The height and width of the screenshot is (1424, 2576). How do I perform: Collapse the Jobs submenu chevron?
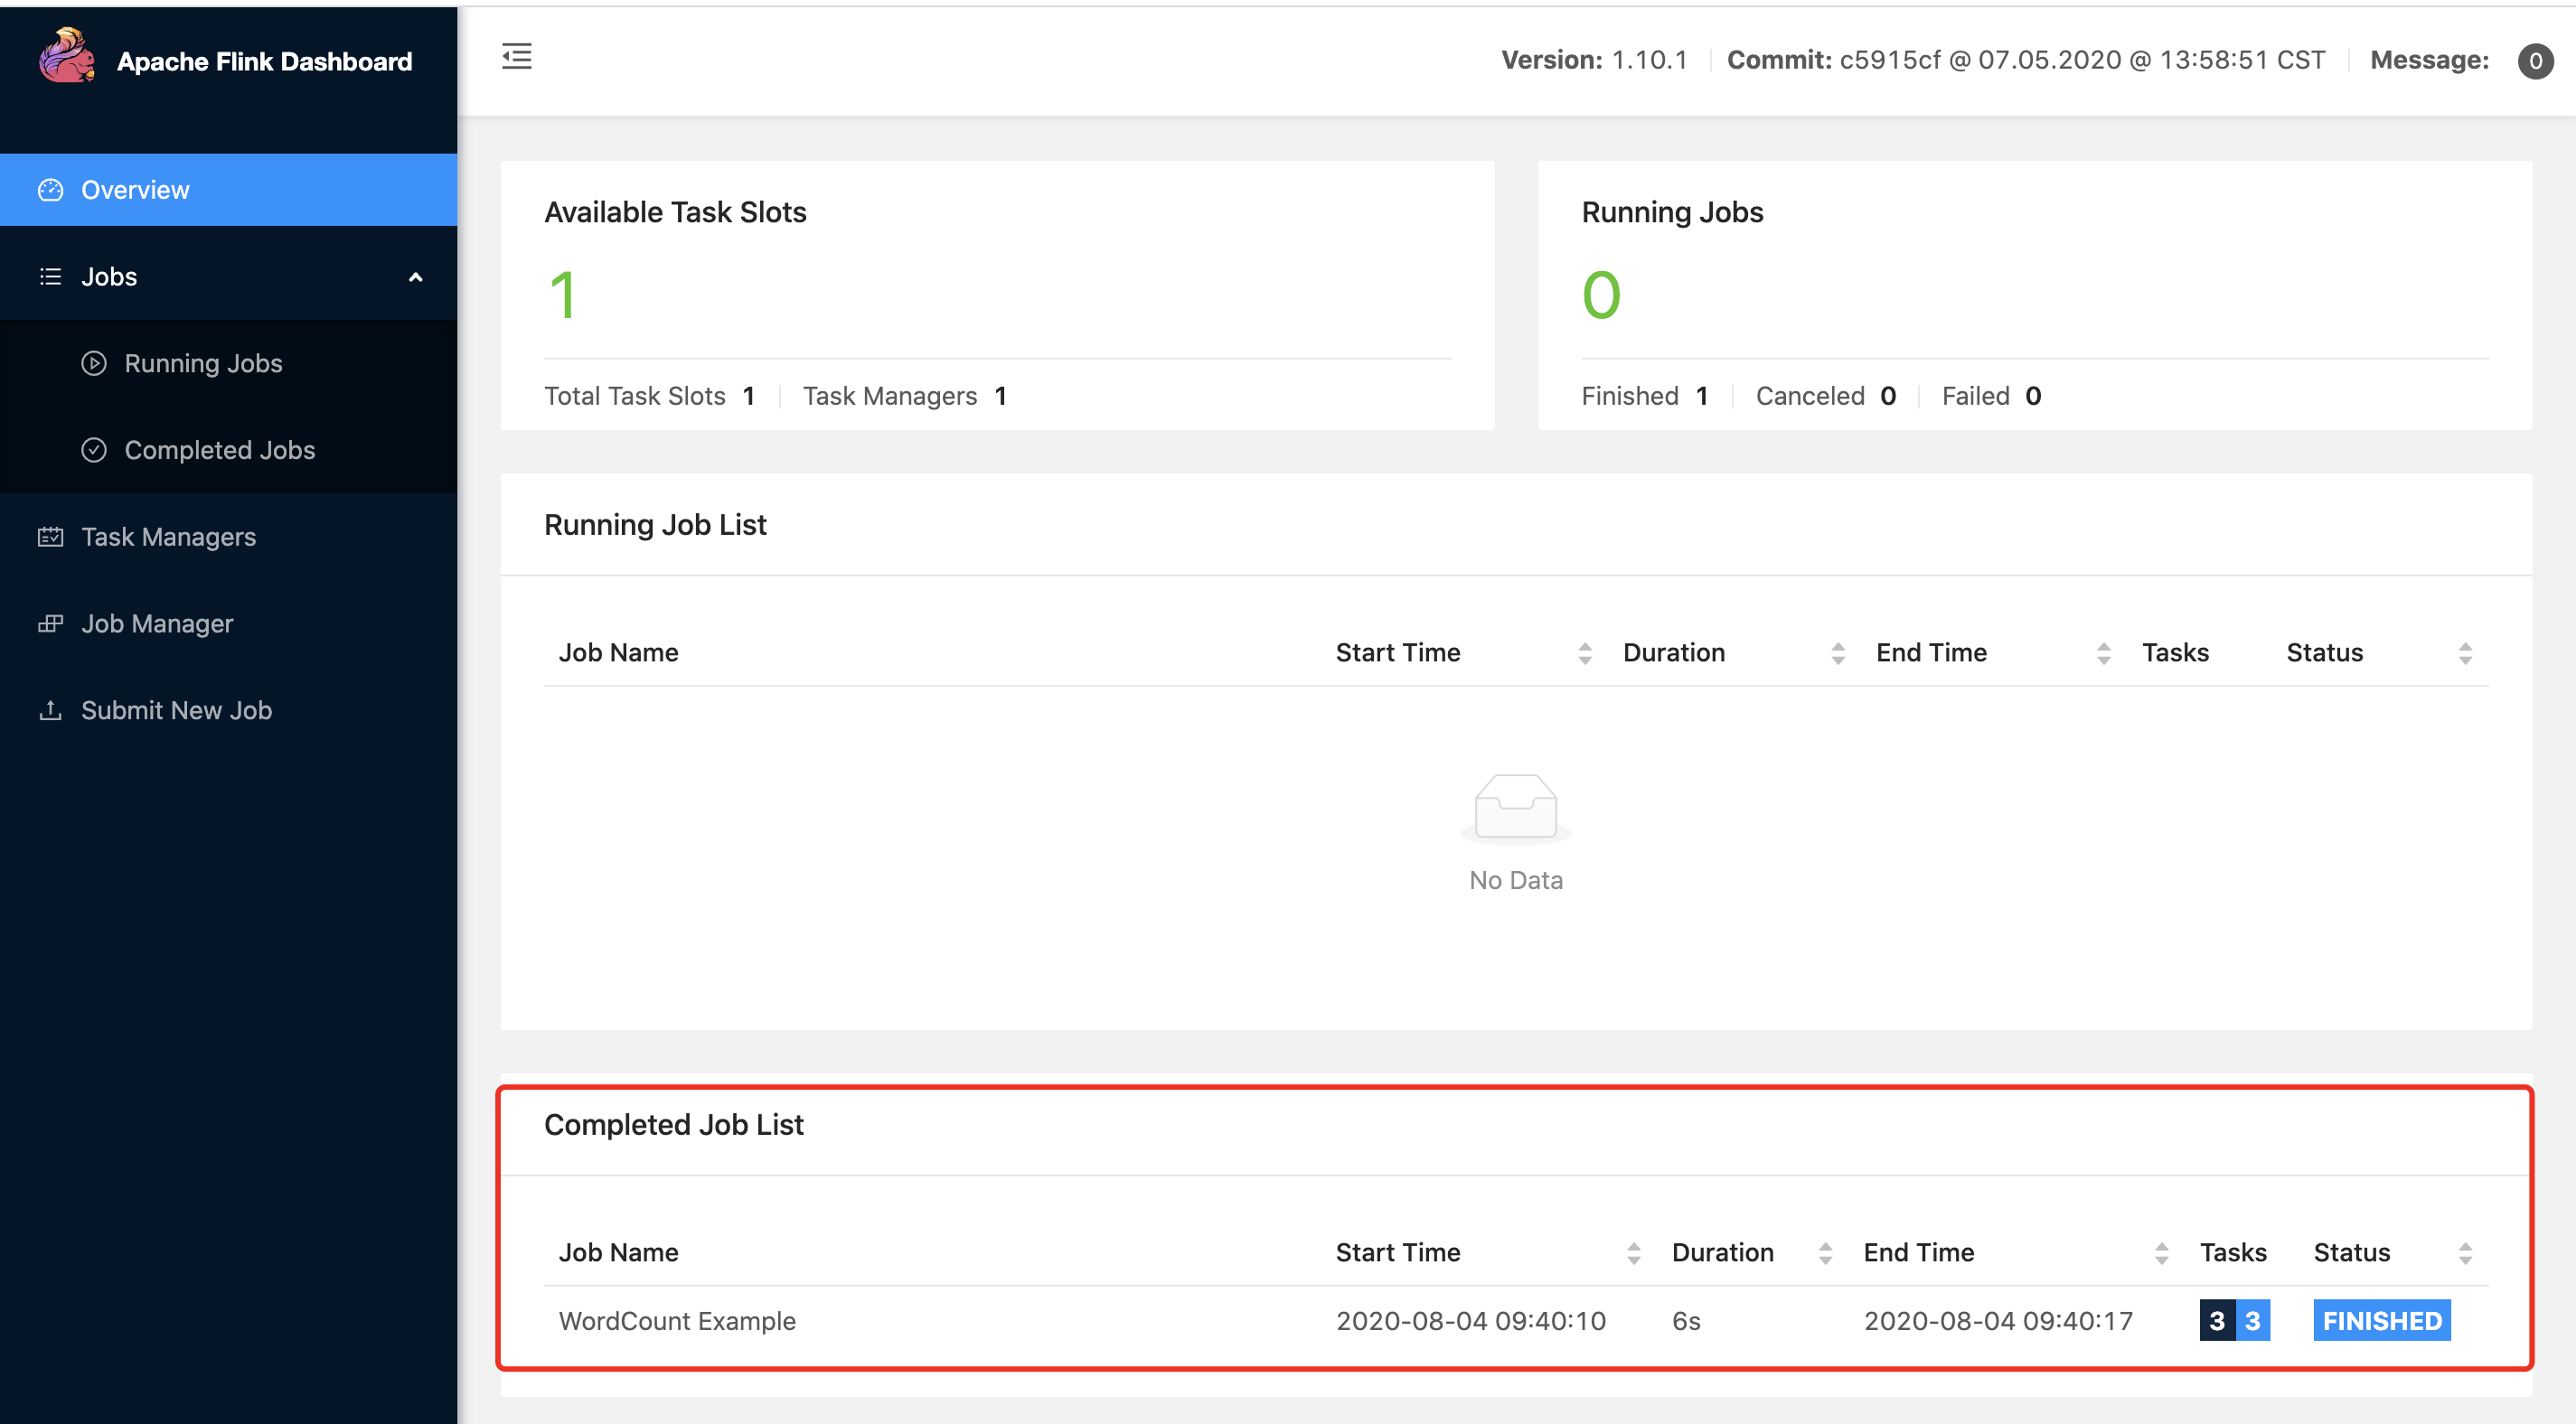416,277
